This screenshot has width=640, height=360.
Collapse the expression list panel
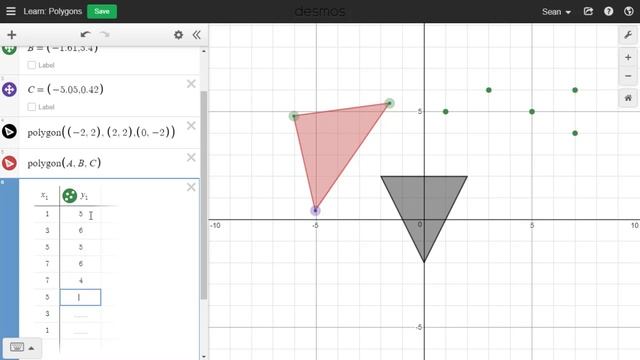pyautogui.click(x=196, y=35)
